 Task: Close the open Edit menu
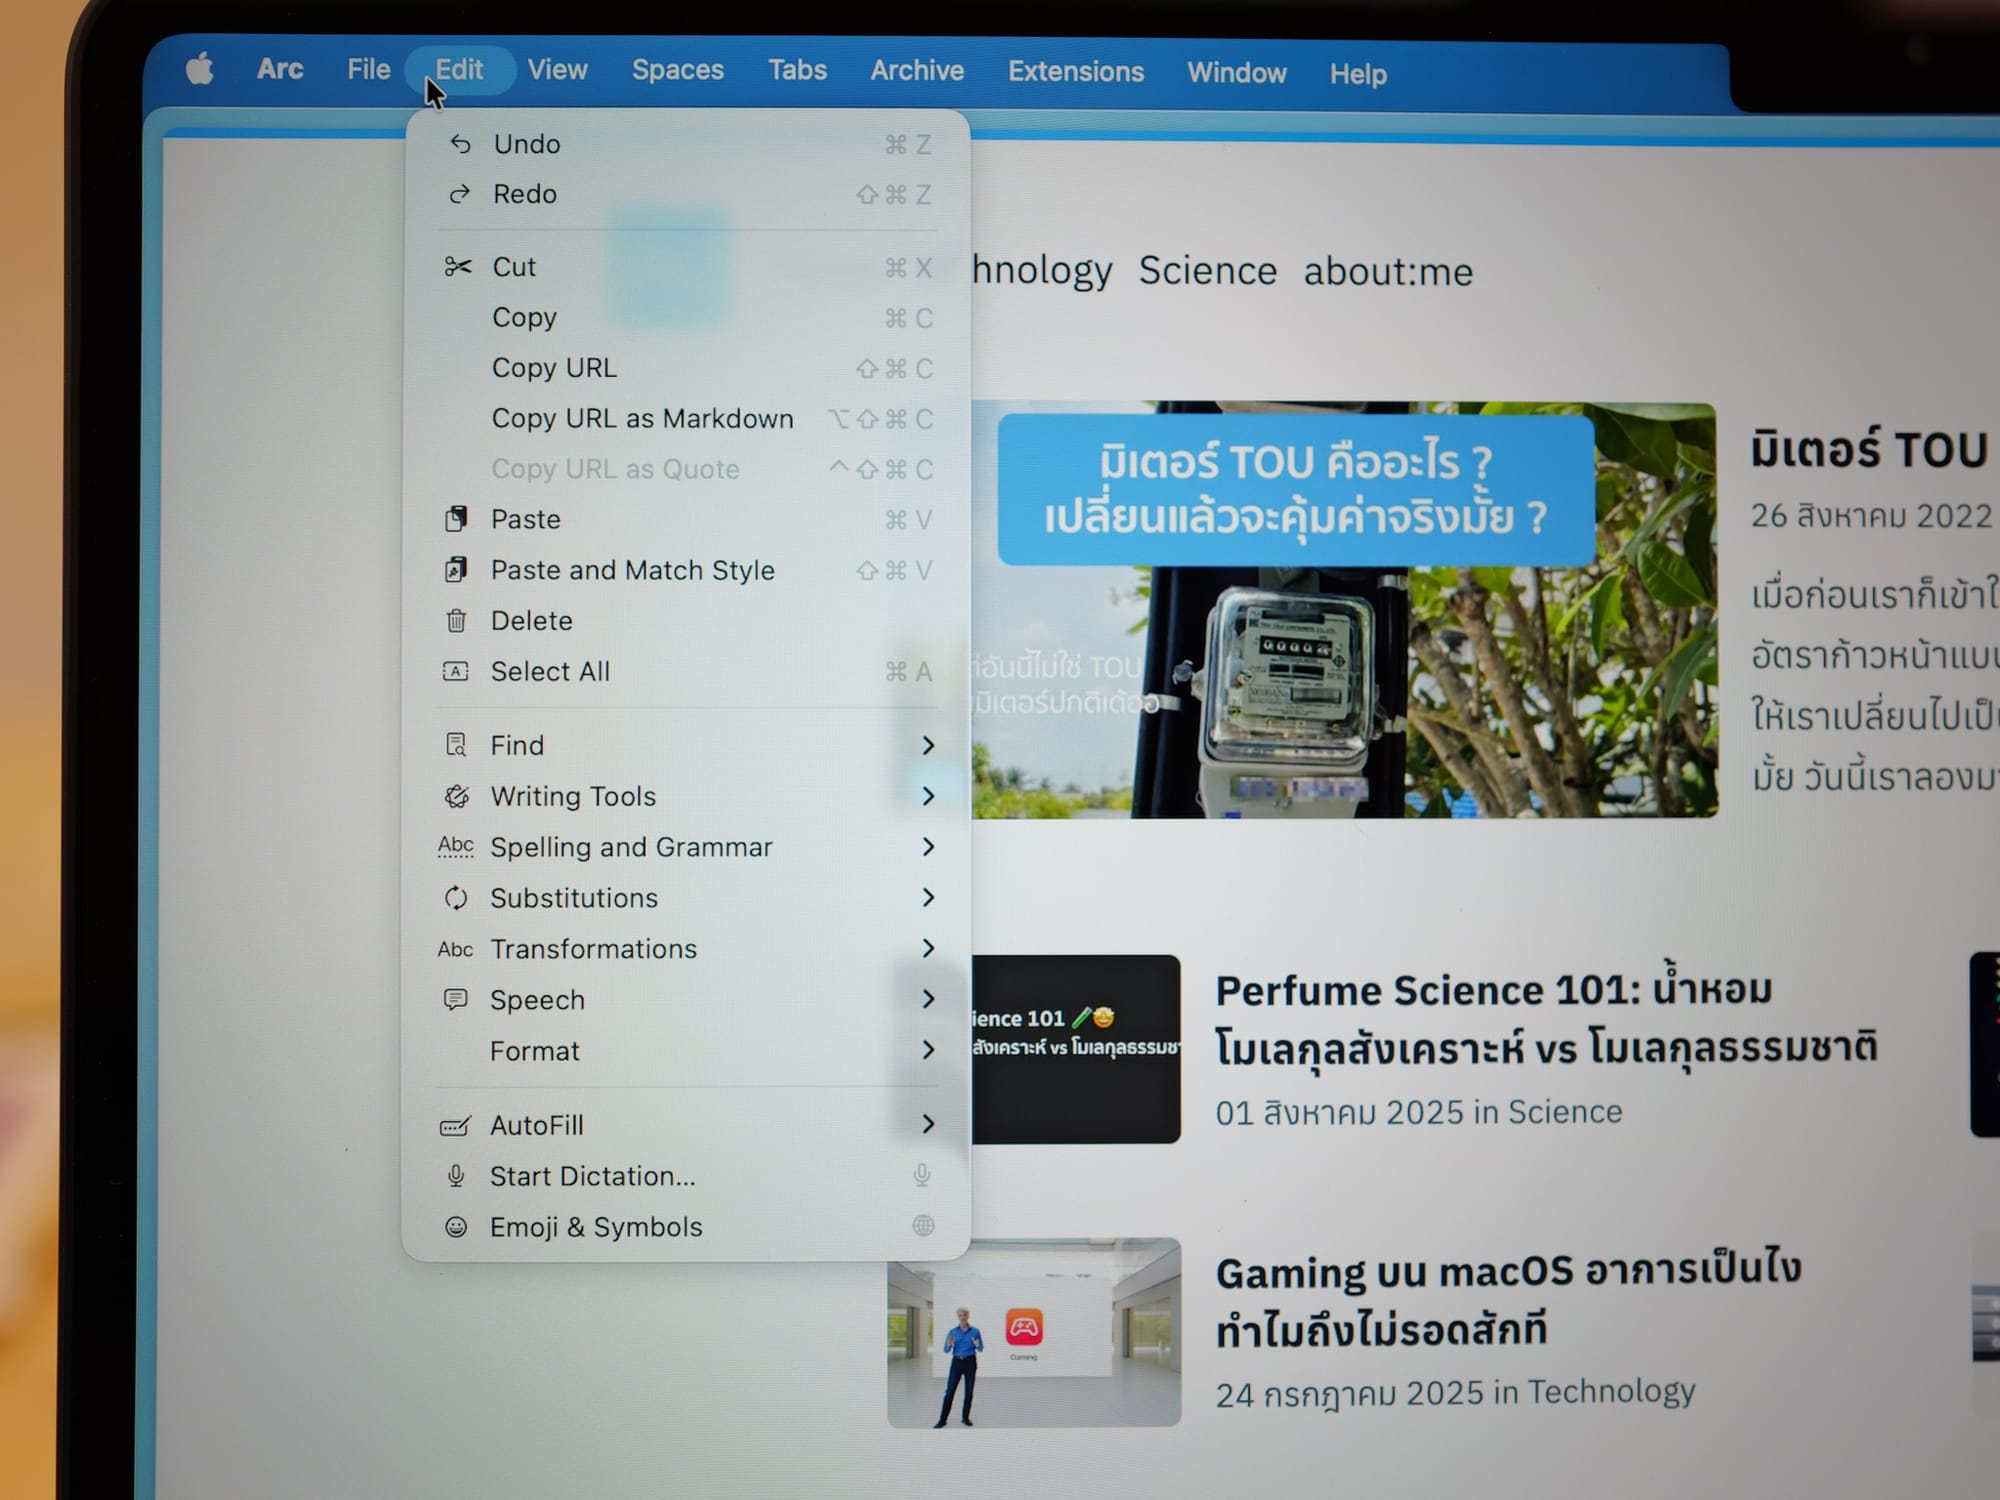(x=459, y=70)
